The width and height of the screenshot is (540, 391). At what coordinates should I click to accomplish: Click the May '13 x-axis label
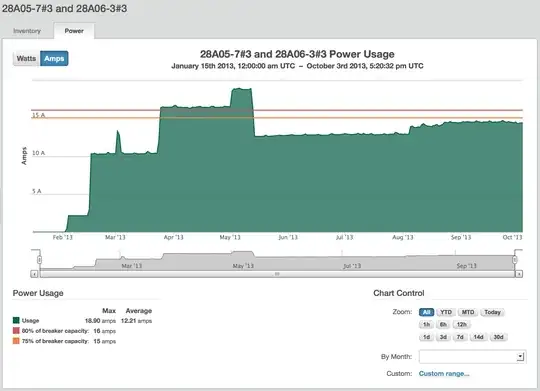(230, 237)
